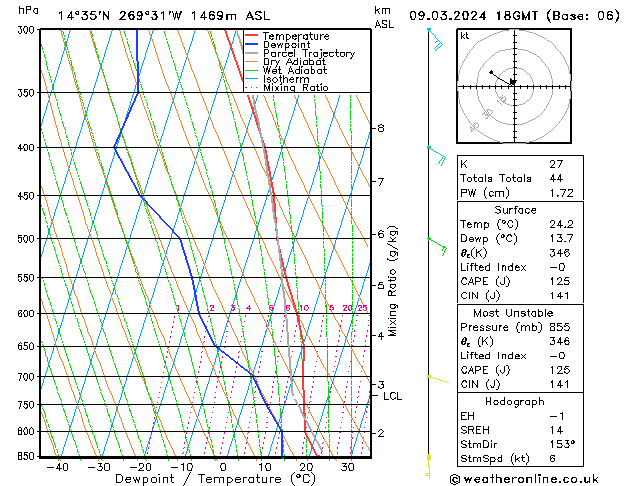Click the station coordinates title '14°35'N 269°31'W'
The height and width of the screenshot is (486, 629).
coord(120,16)
